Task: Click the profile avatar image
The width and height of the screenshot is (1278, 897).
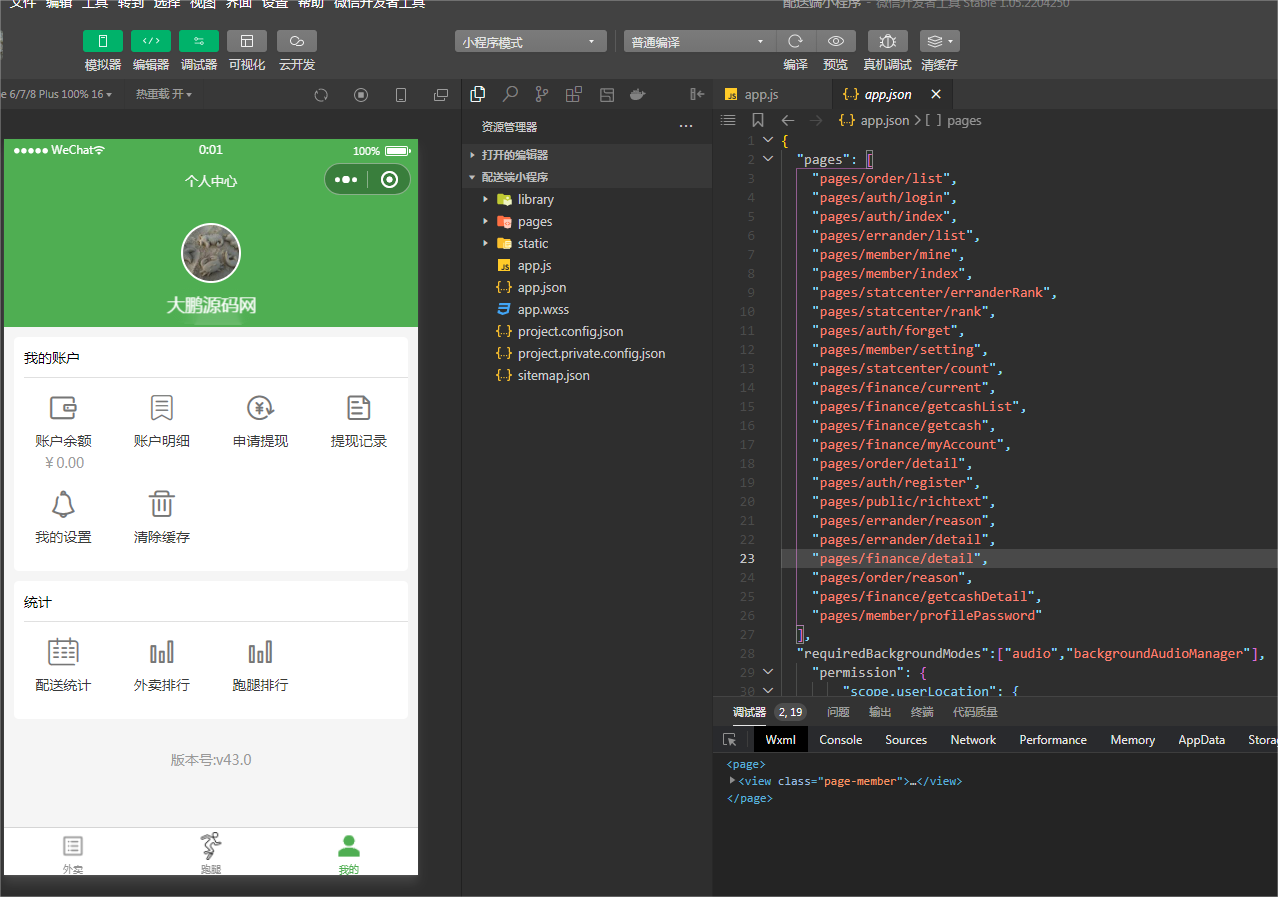Action: pyautogui.click(x=210, y=253)
